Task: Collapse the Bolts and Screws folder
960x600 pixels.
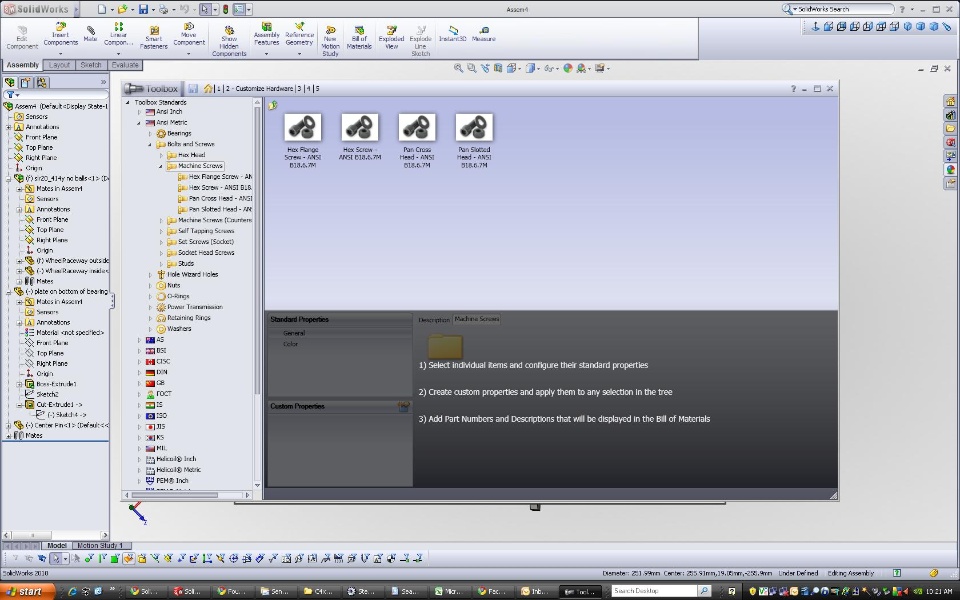Action: point(150,144)
